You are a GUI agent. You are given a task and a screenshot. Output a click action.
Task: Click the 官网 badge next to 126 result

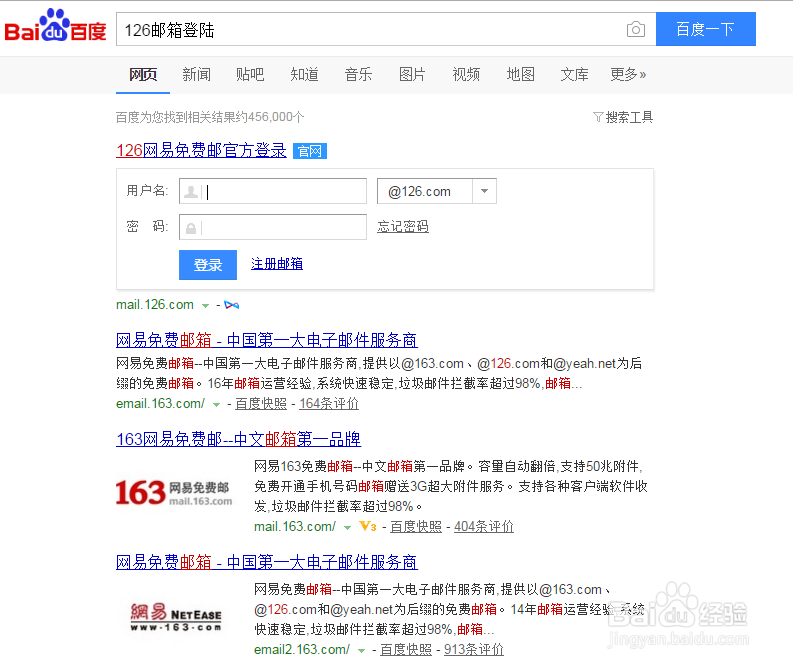pyautogui.click(x=310, y=151)
